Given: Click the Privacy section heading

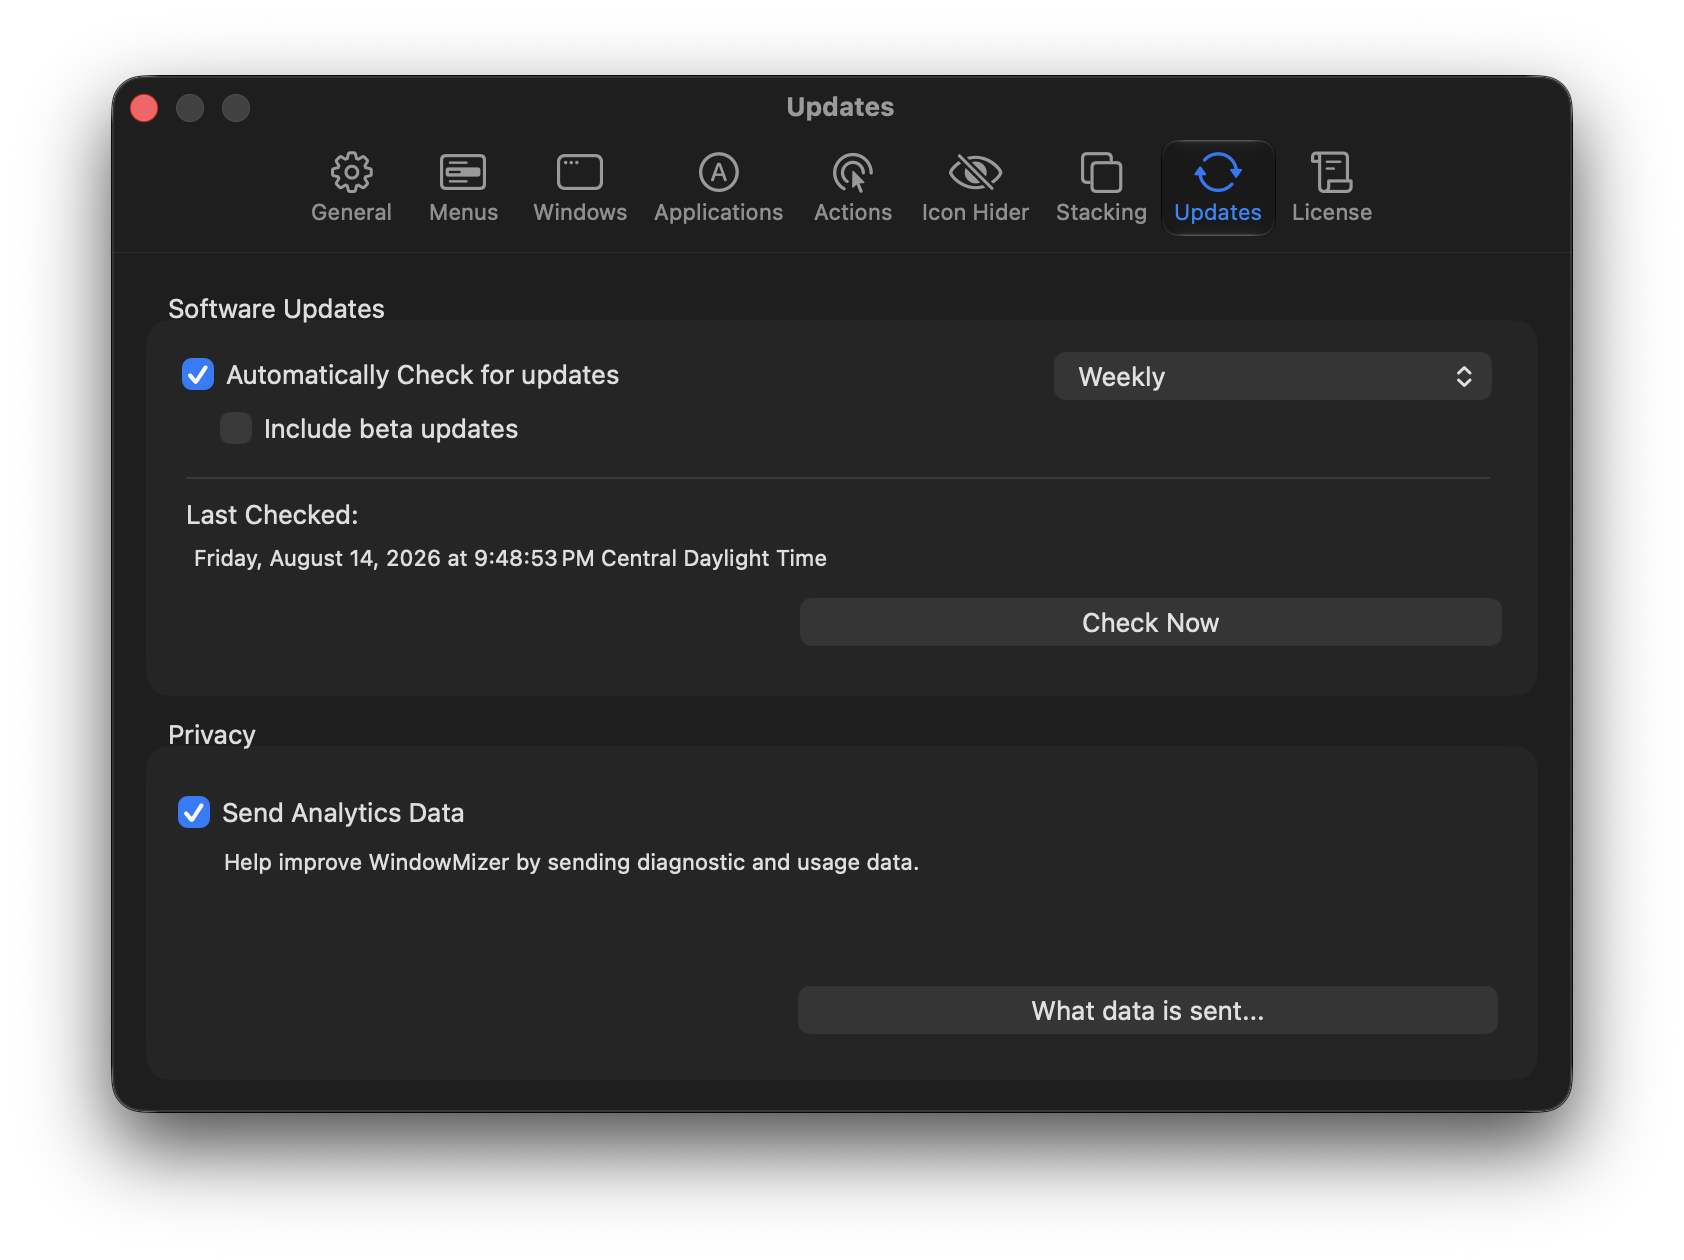Looking at the screenshot, I should (212, 735).
